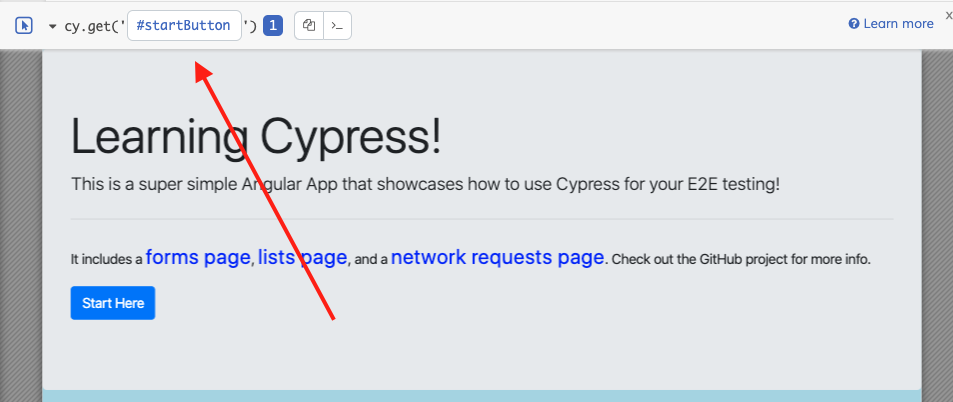Go to the lists page link
The image size is (953, 402).
pos(302,258)
